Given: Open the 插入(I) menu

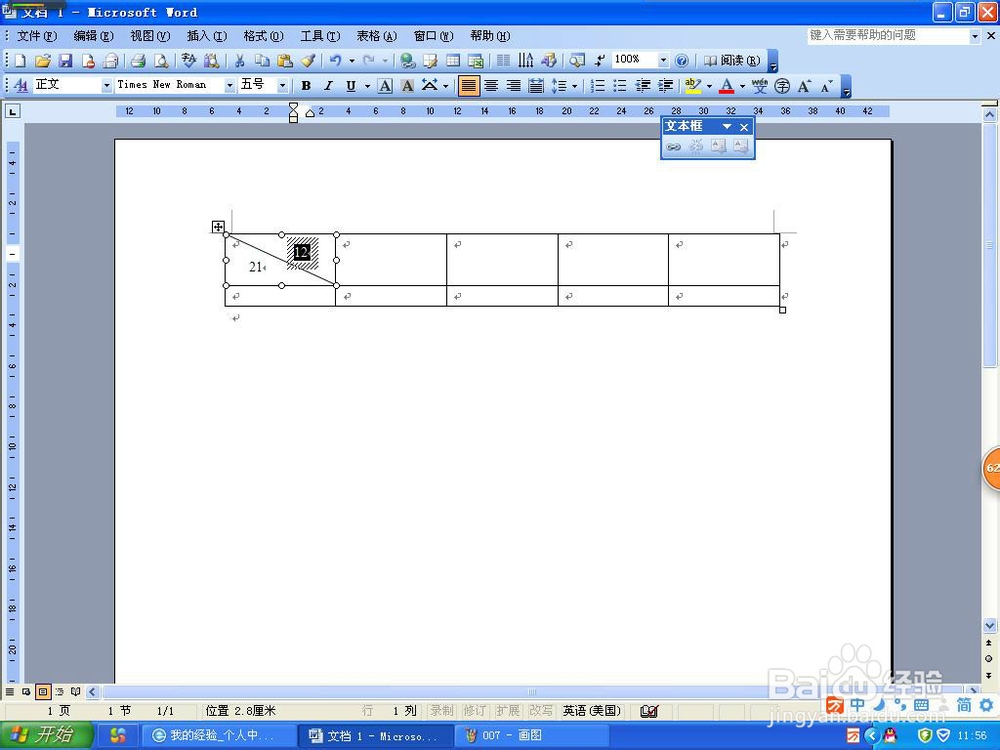Looking at the screenshot, I should tap(207, 36).
